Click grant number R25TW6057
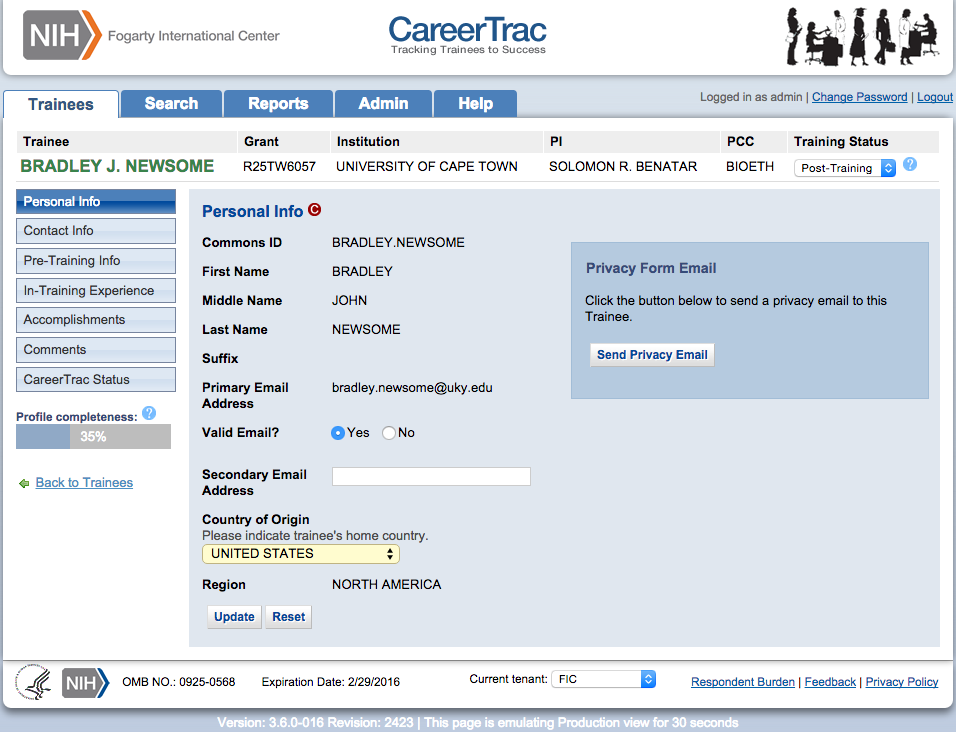956x732 pixels. (279, 166)
